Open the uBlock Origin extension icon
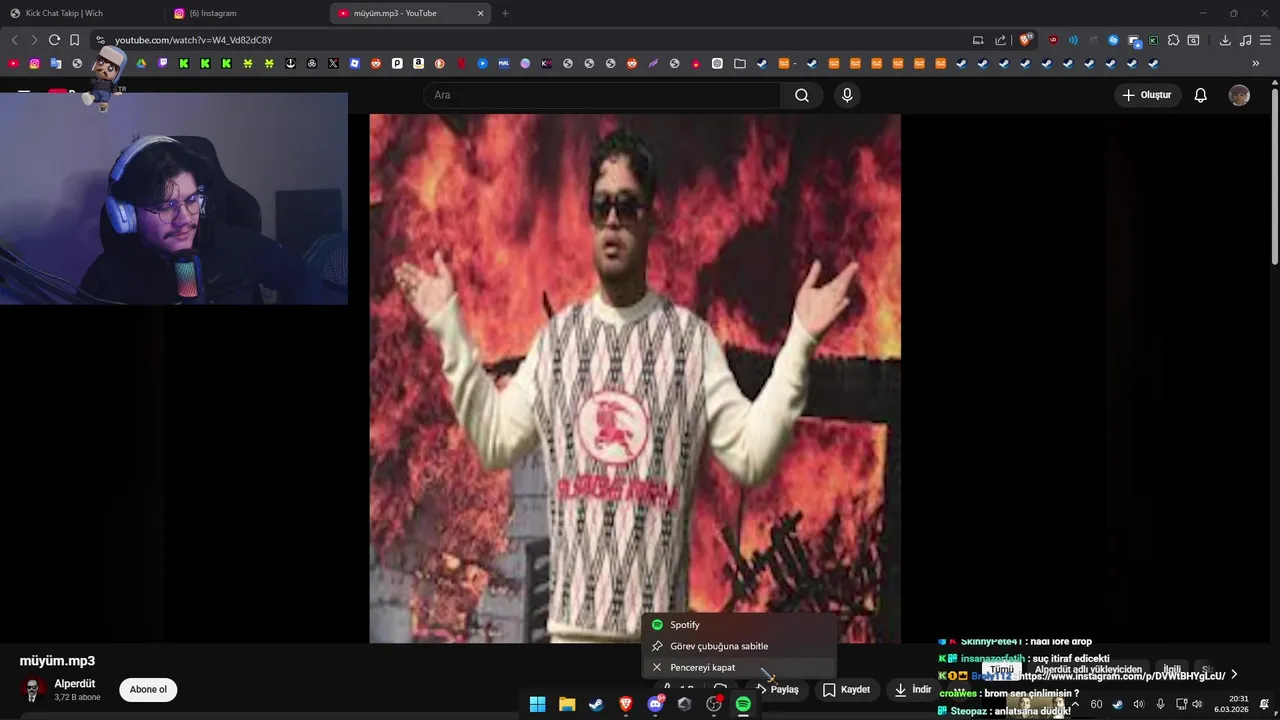This screenshot has height=720, width=1280. (1053, 40)
